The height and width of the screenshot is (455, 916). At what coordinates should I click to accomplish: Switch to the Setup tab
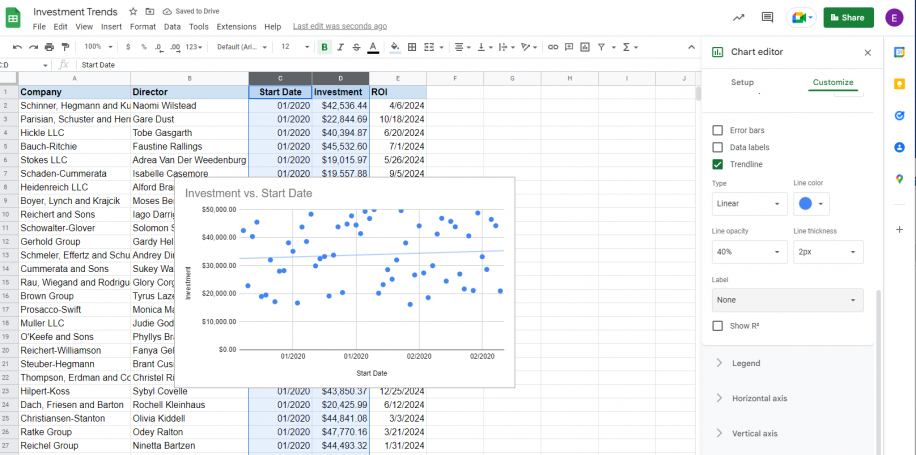[x=742, y=82]
